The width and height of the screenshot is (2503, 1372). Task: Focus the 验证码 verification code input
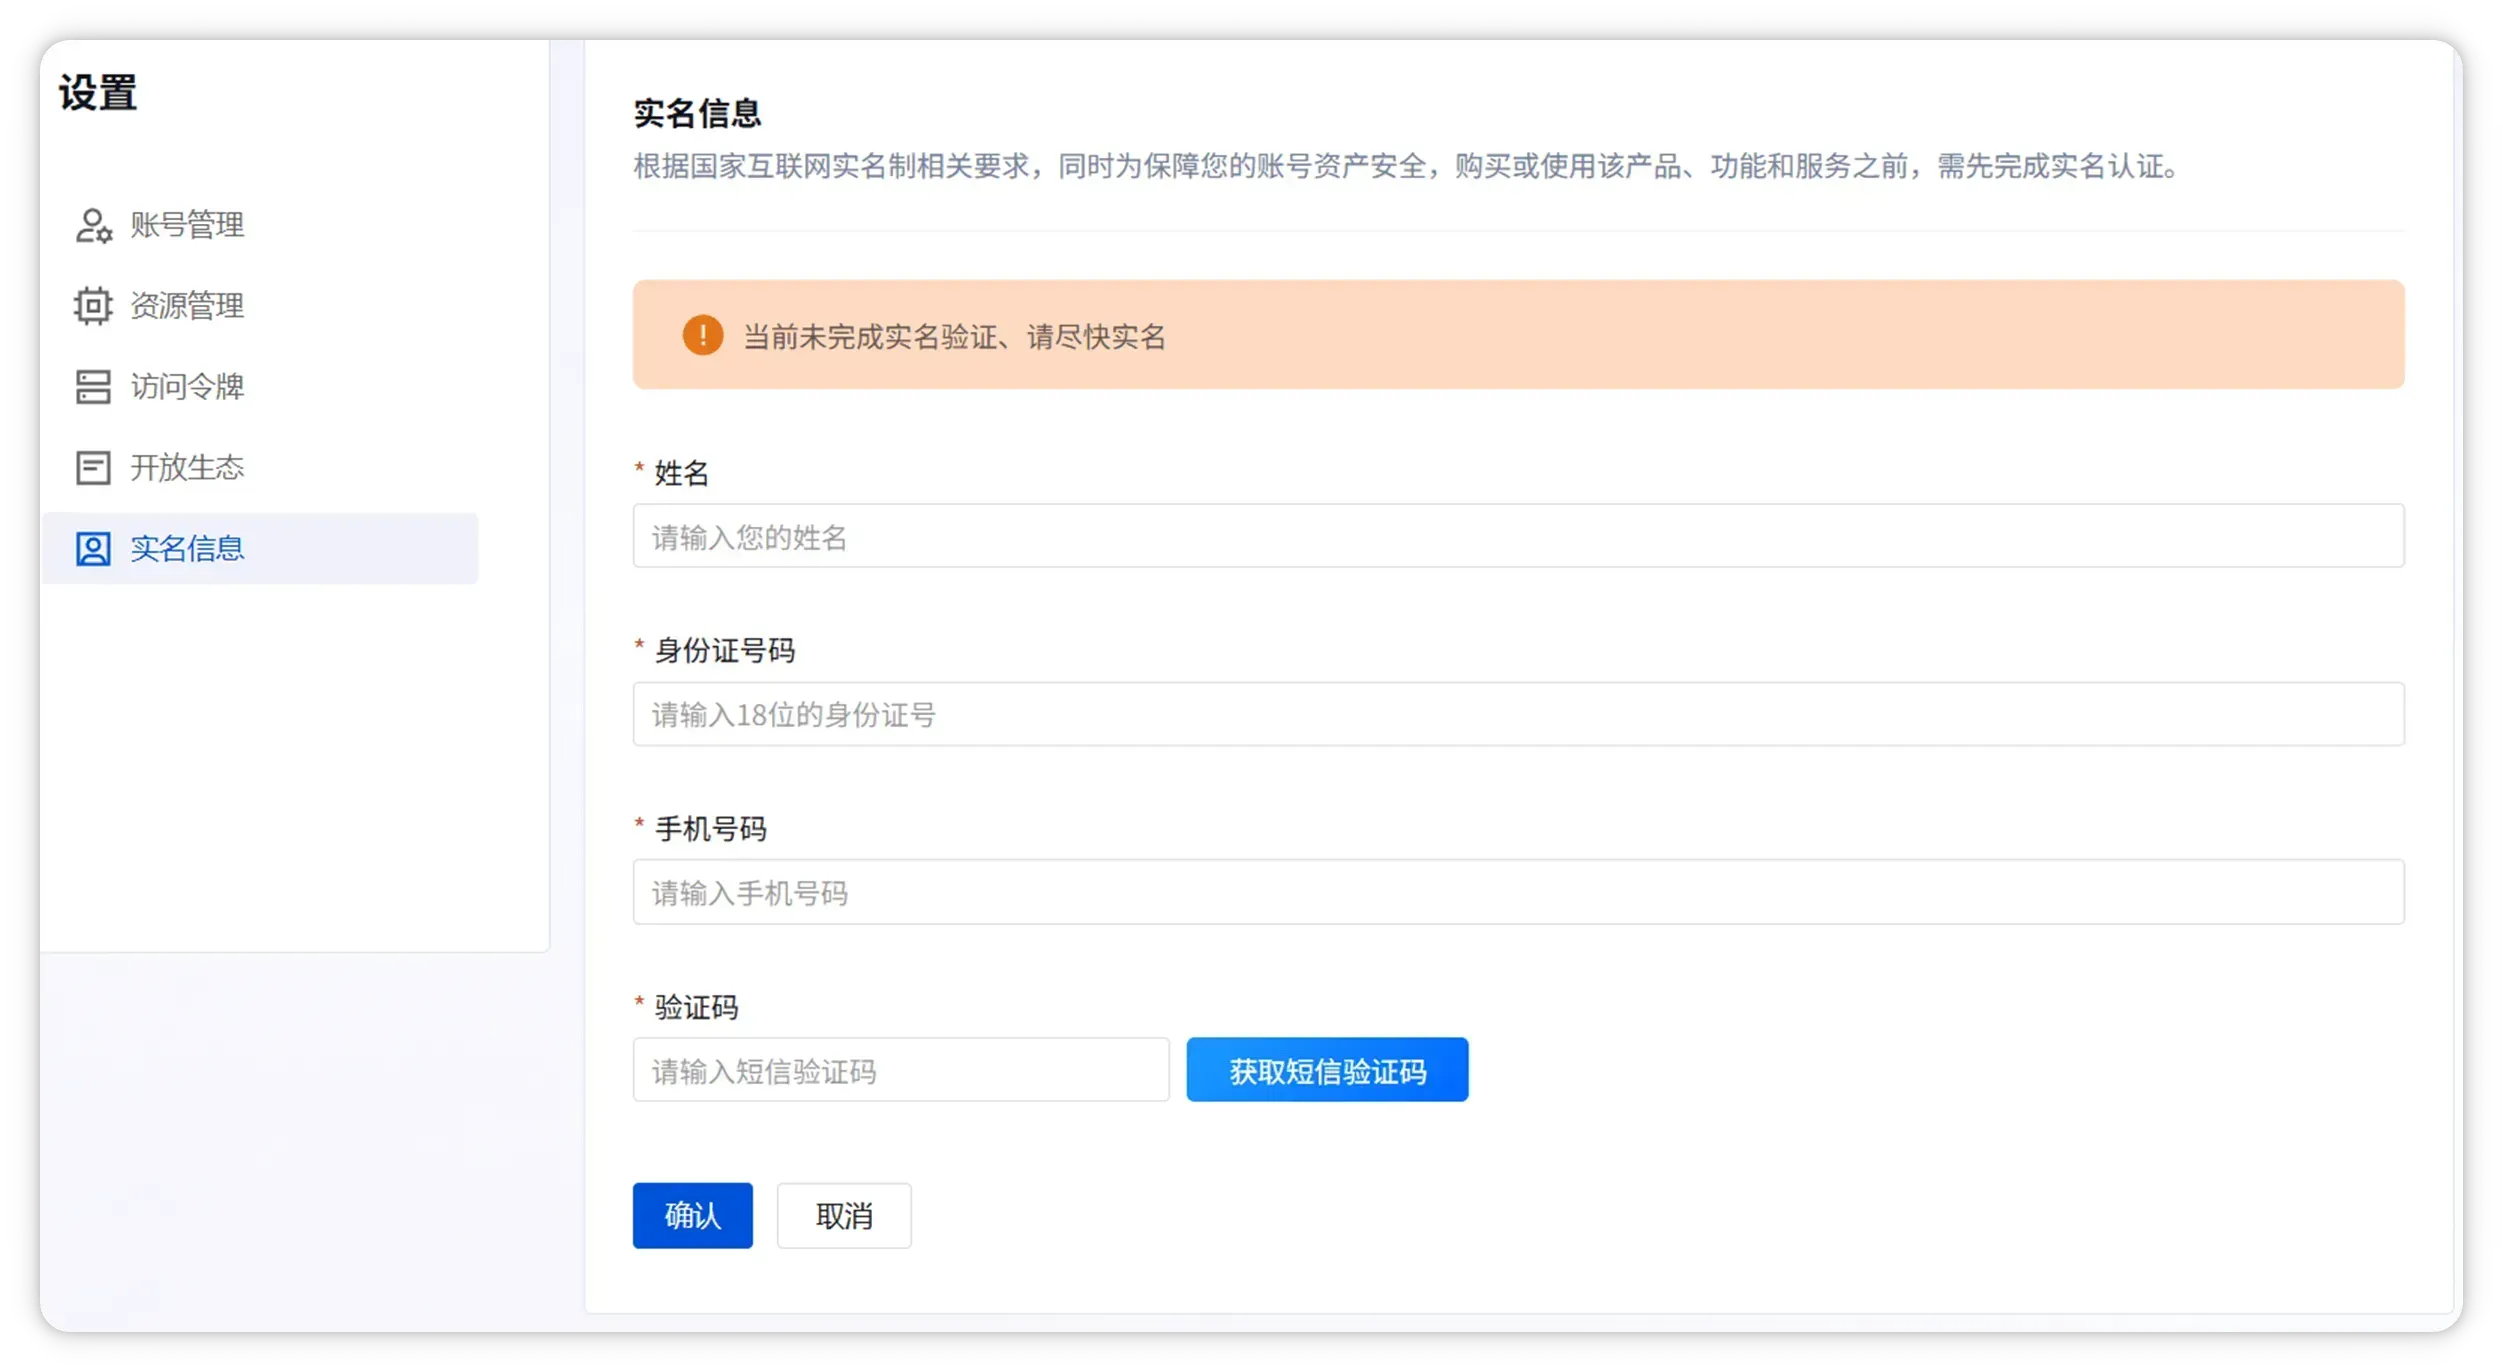point(899,1069)
